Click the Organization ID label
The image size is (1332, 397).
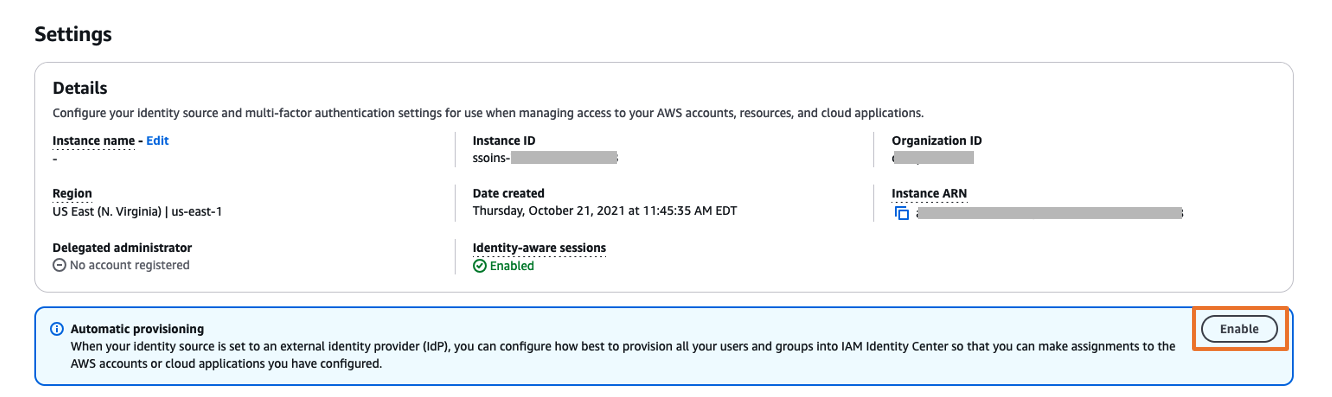937,141
